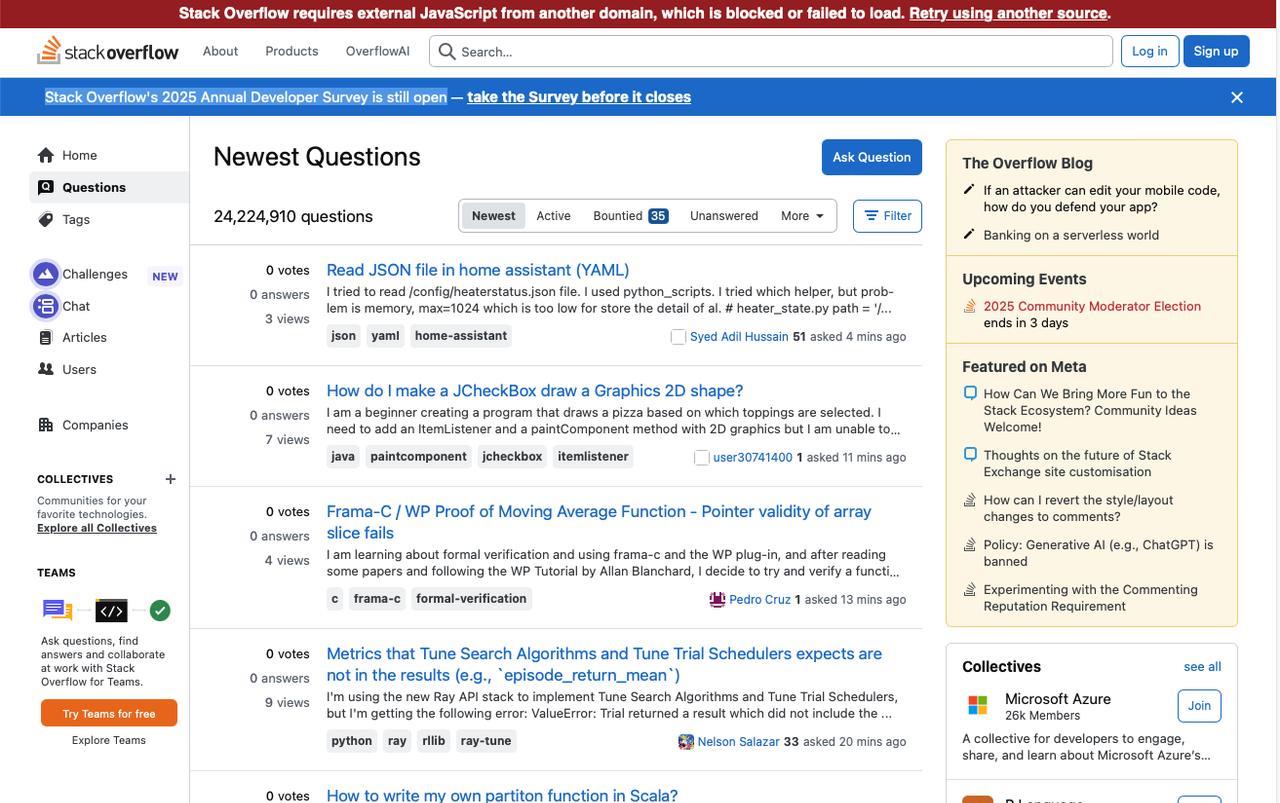Open the Tags page in sidebar
Screen dimensions: 1280x803
109,219
